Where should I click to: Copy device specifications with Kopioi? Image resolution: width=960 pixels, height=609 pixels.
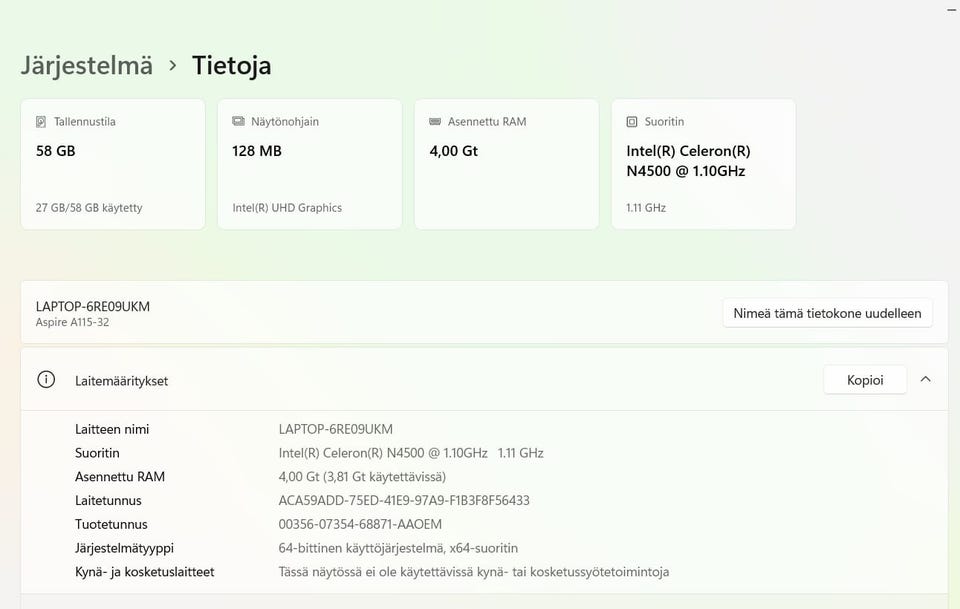pos(865,380)
